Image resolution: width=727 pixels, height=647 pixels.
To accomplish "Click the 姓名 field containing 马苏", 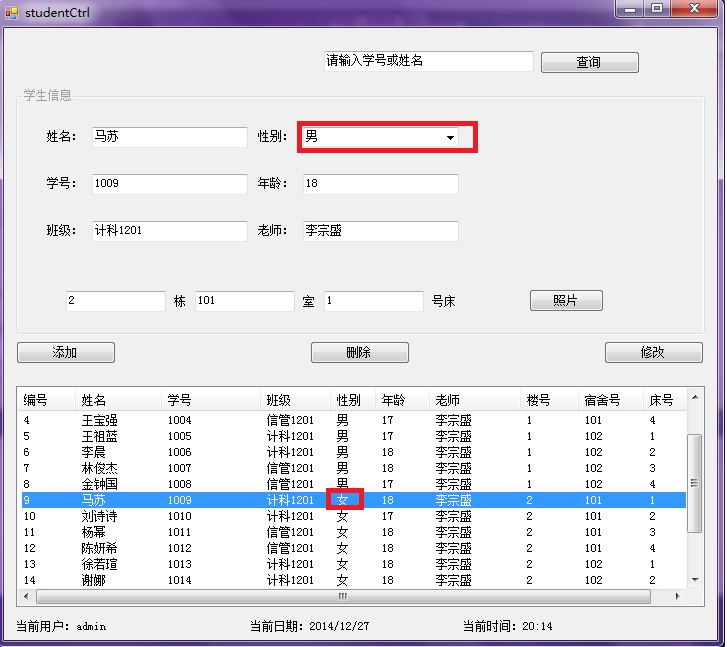I will pos(169,137).
